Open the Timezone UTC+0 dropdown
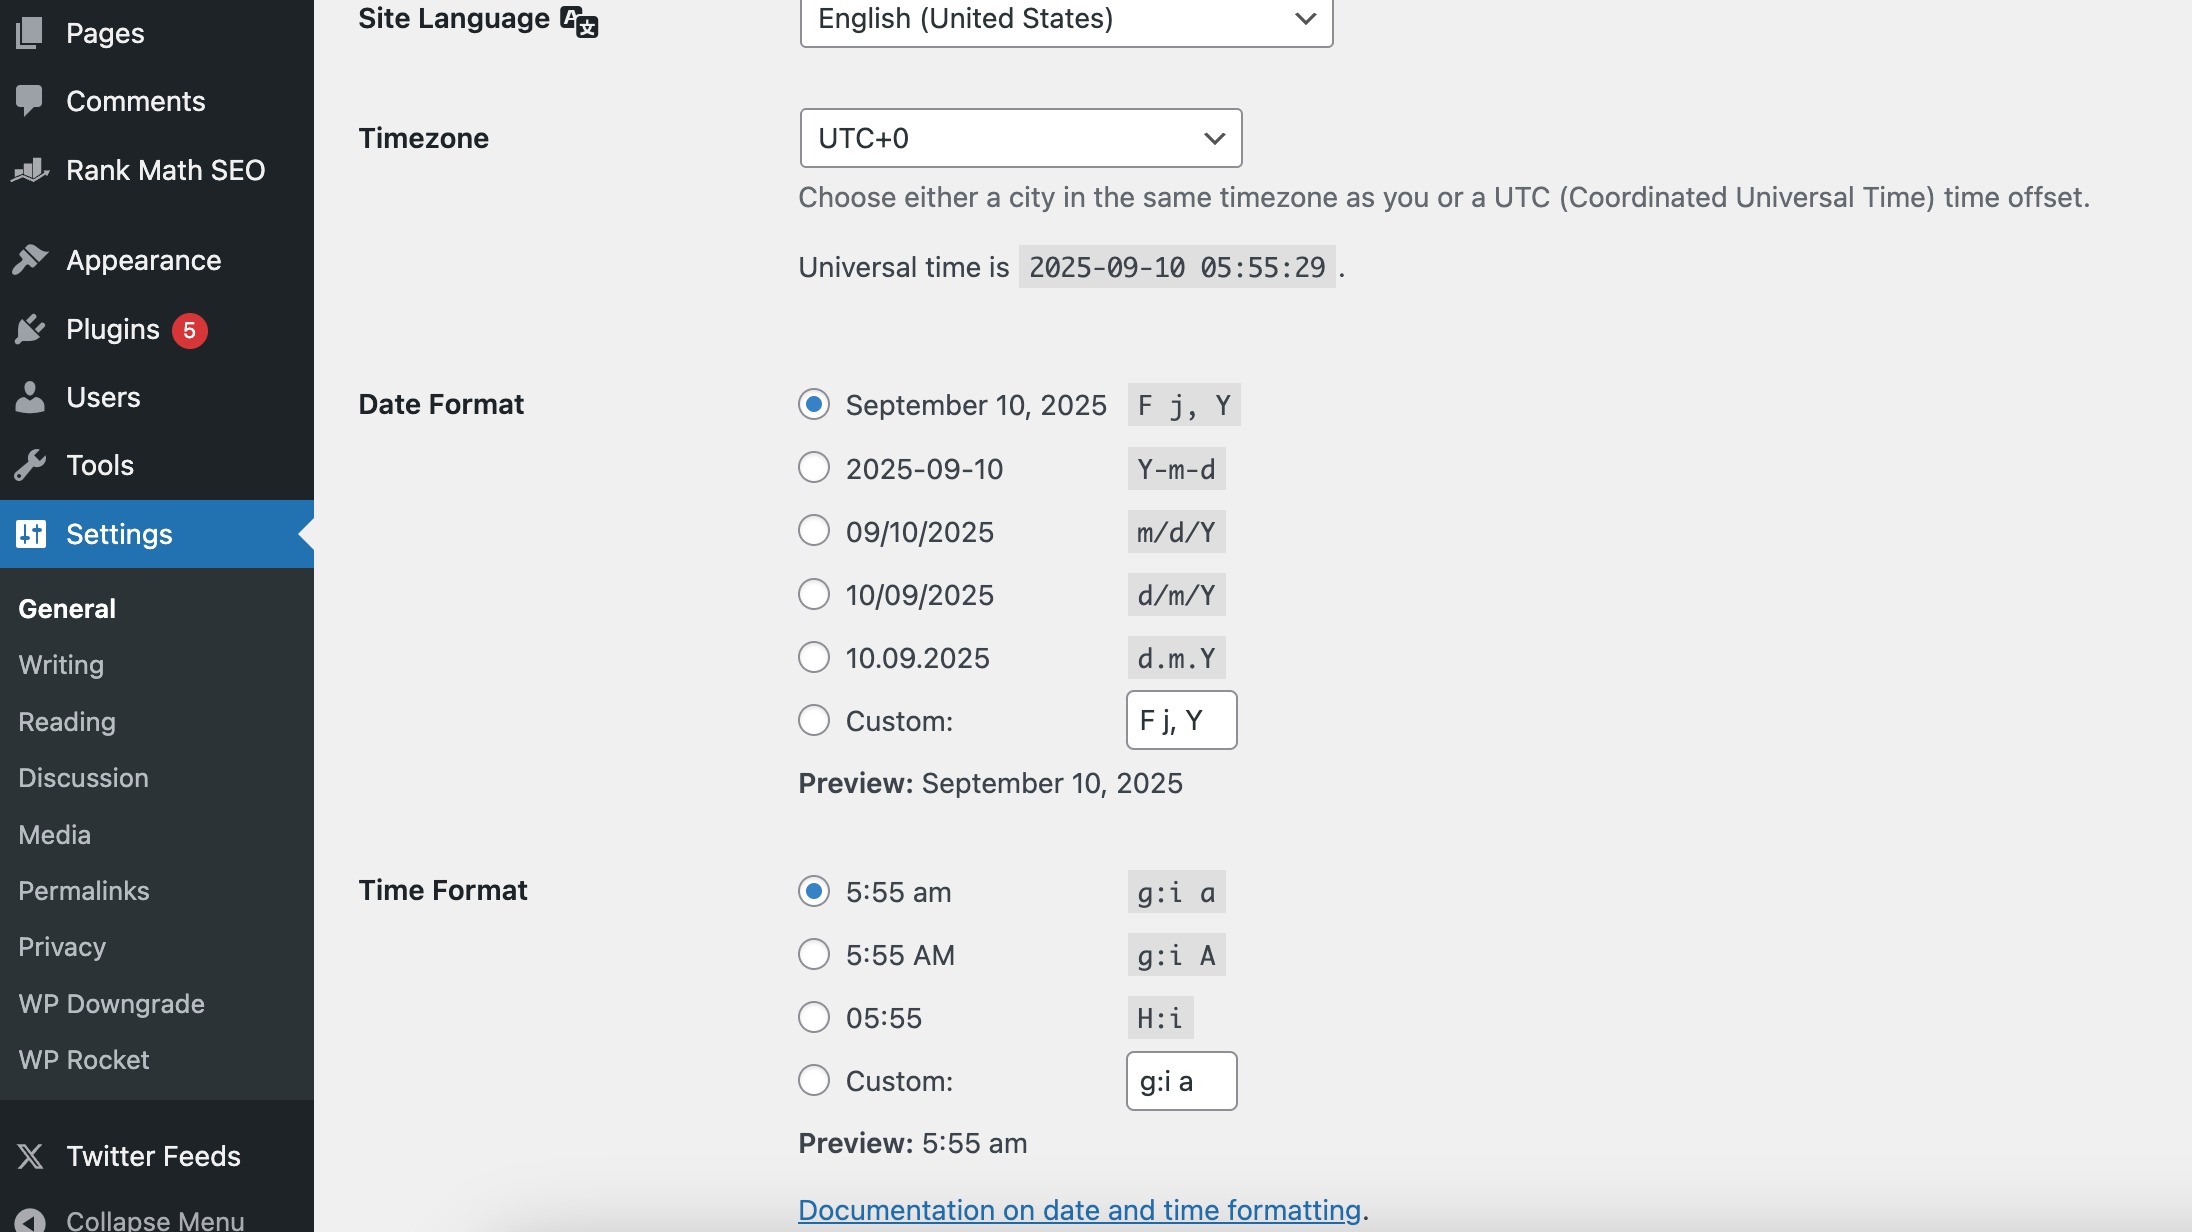The image size is (2192, 1232). click(1021, 138)
